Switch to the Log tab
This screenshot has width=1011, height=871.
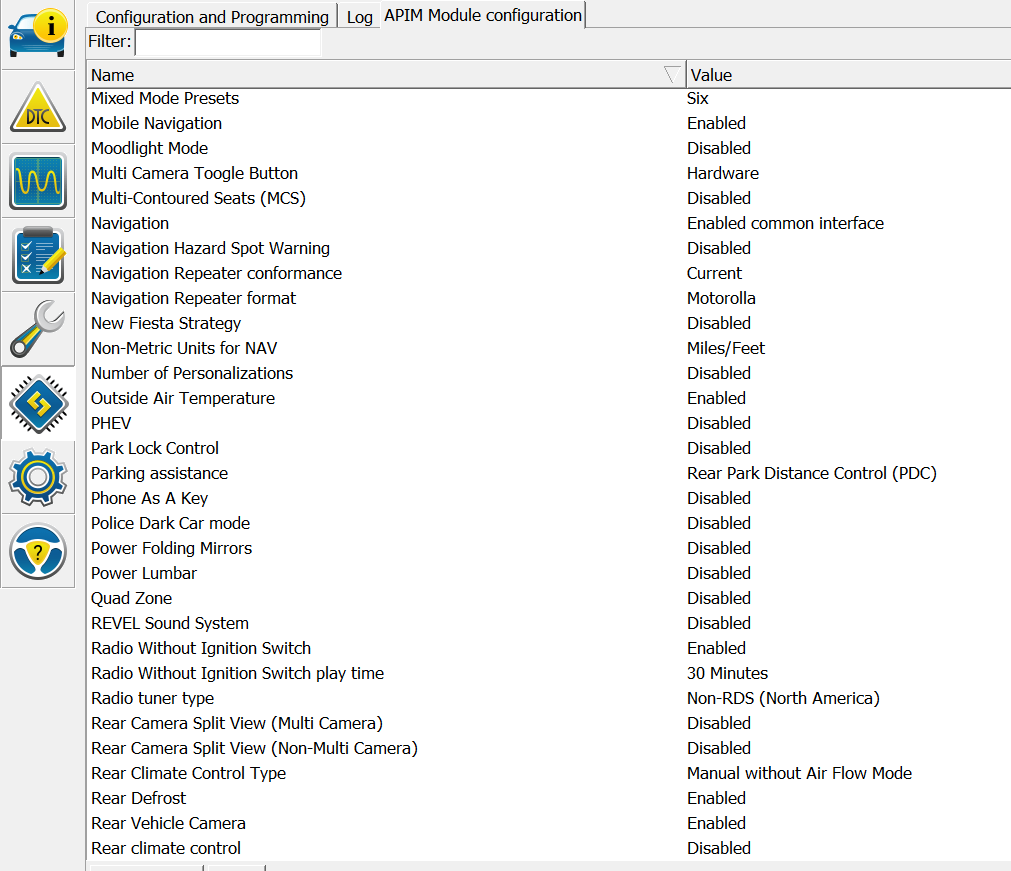[359, 17]
